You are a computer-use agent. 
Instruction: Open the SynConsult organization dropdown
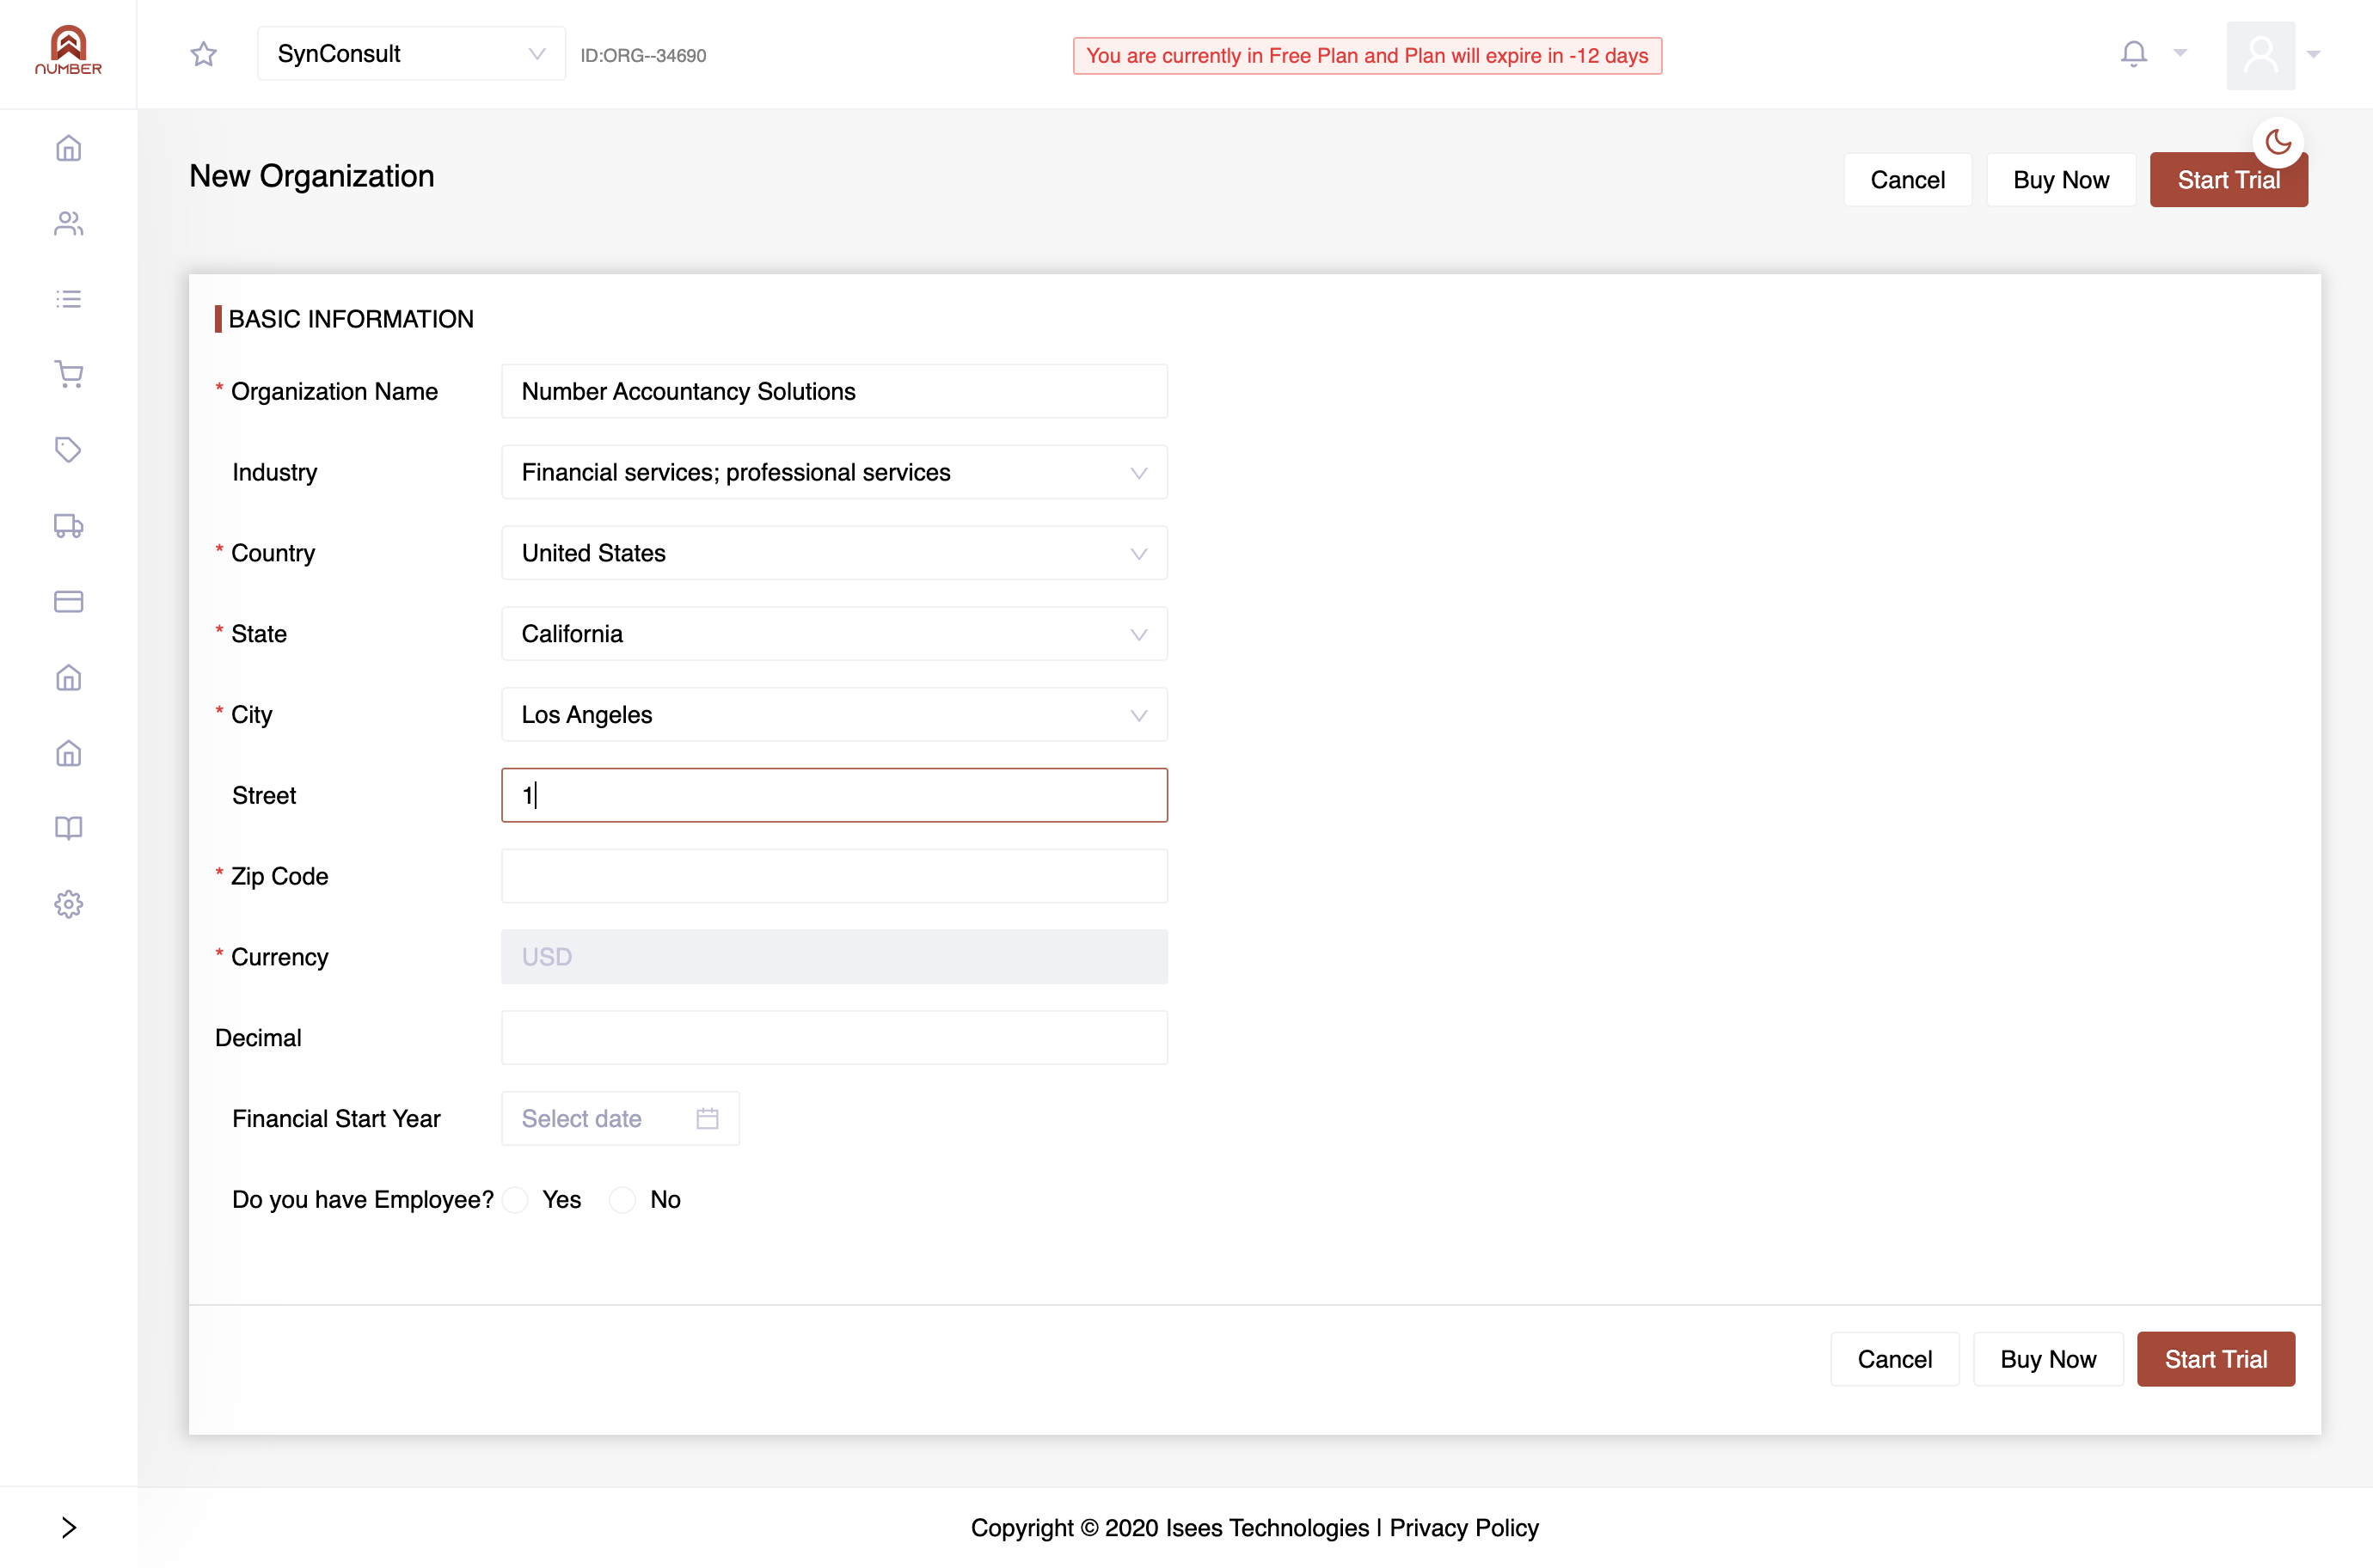point(411,54)
